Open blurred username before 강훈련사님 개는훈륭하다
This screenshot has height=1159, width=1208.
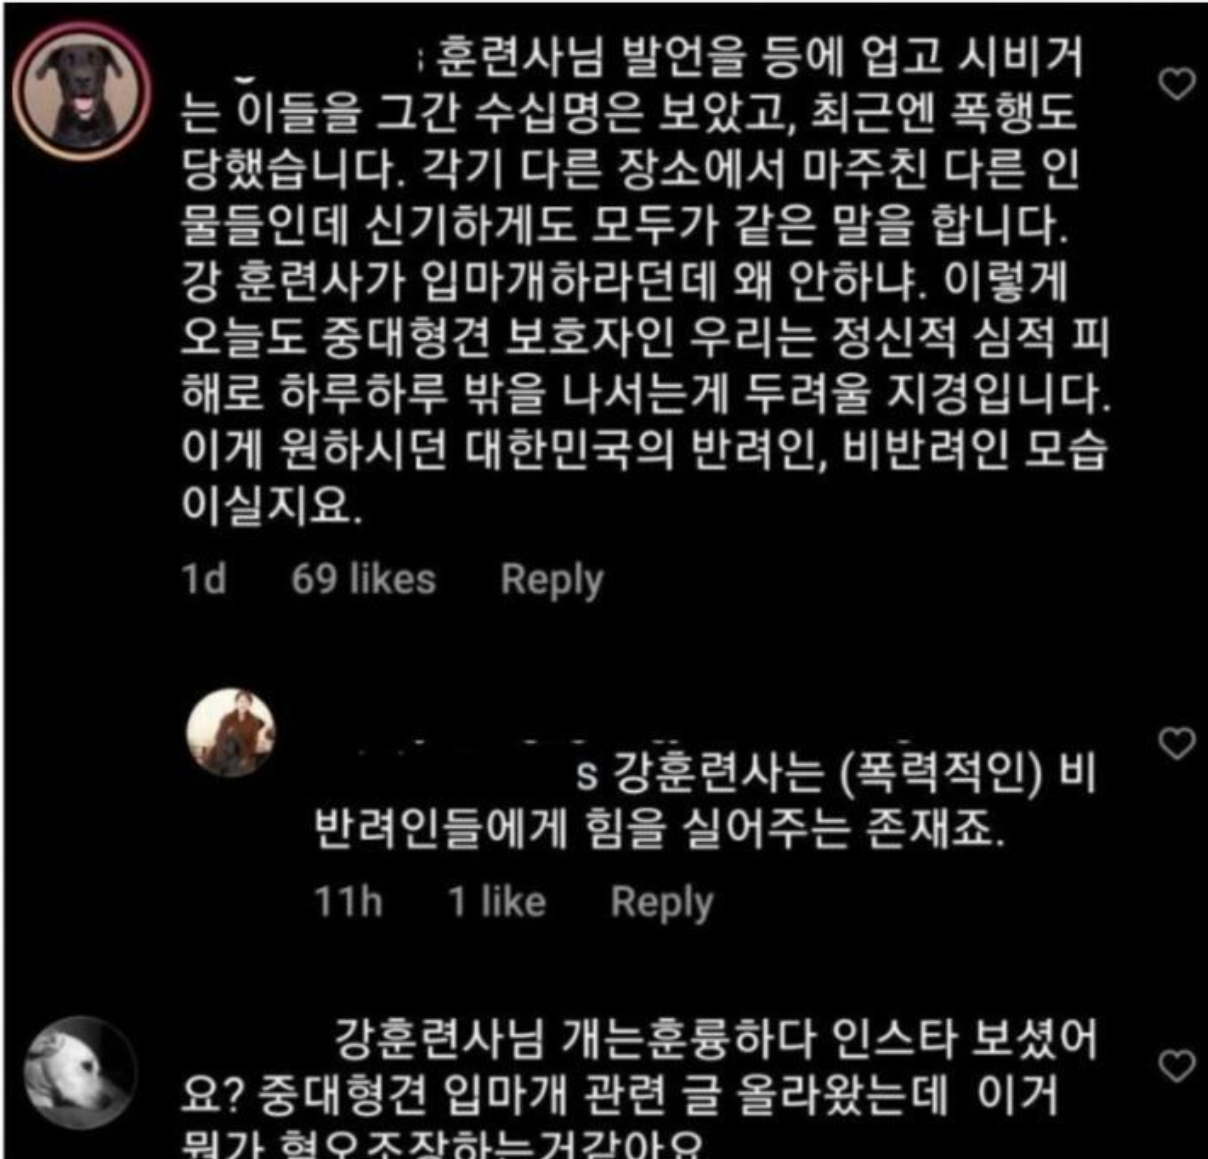point(255,1040)
